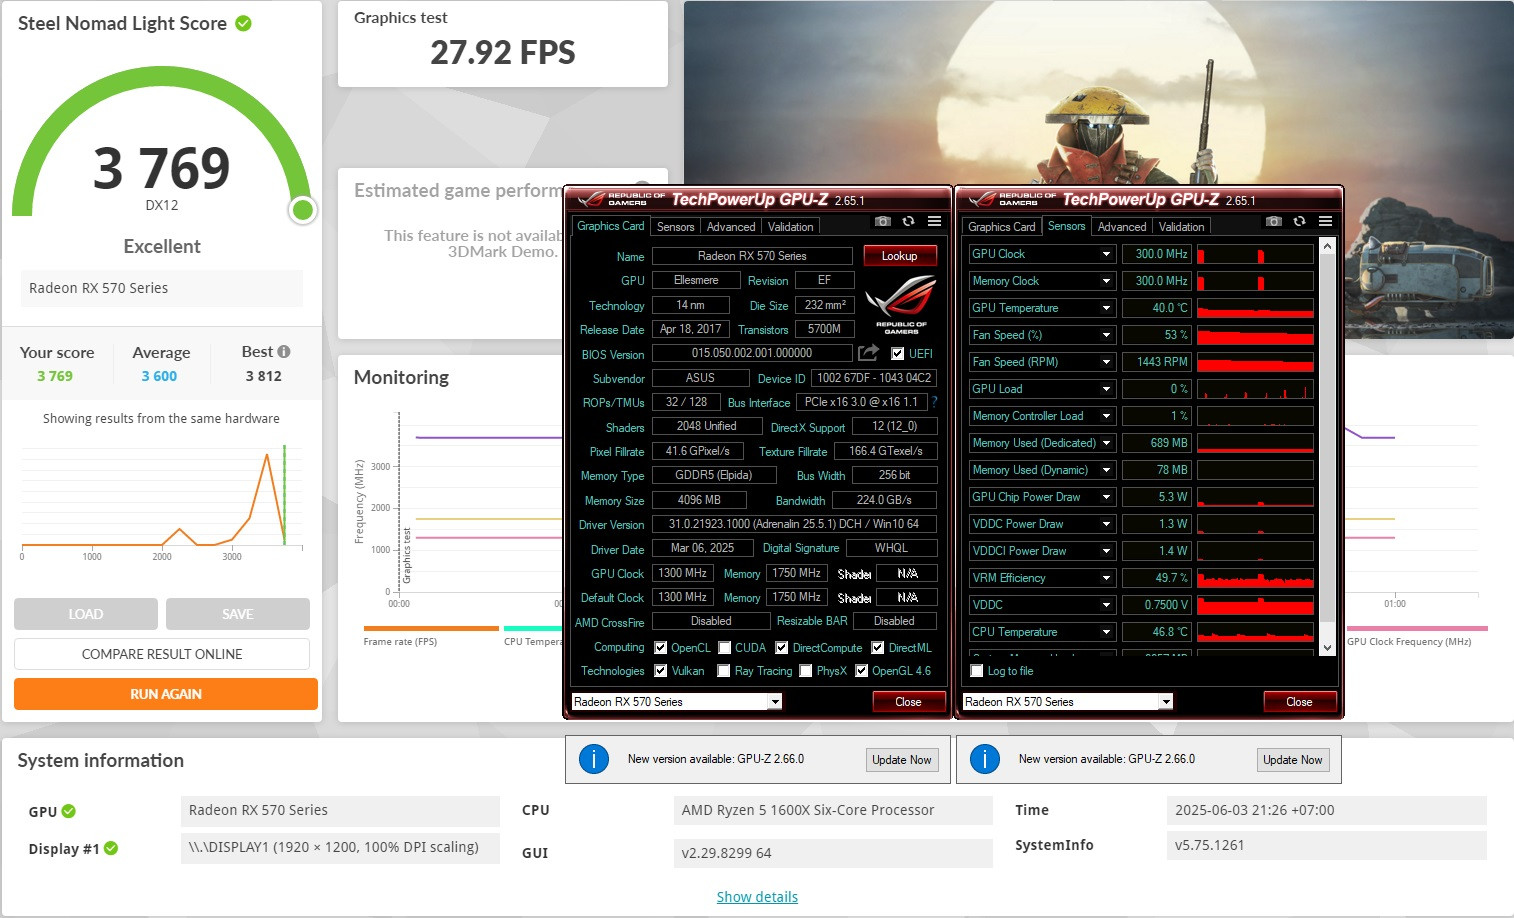The height and width of the screenshot is (918, 1514).
Task: Click the info icon beside Best score
Action: click(284, 352)
